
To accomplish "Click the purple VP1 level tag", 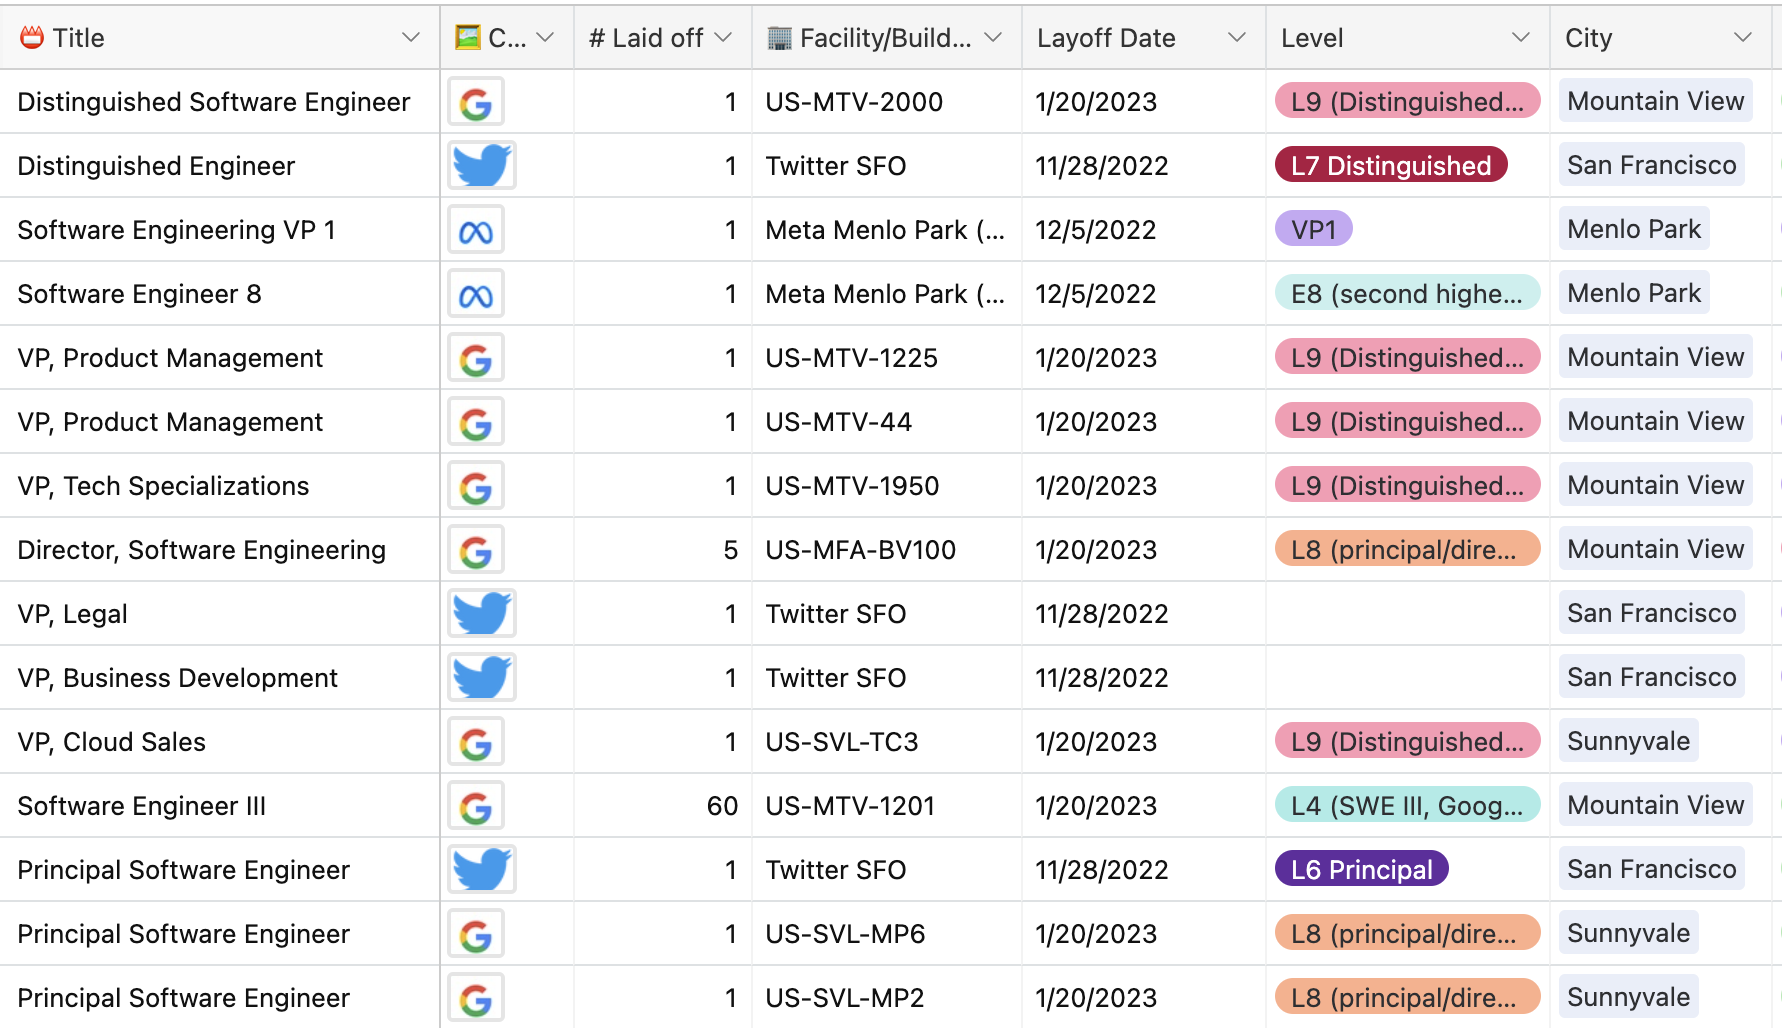I will coord(1314,229).
